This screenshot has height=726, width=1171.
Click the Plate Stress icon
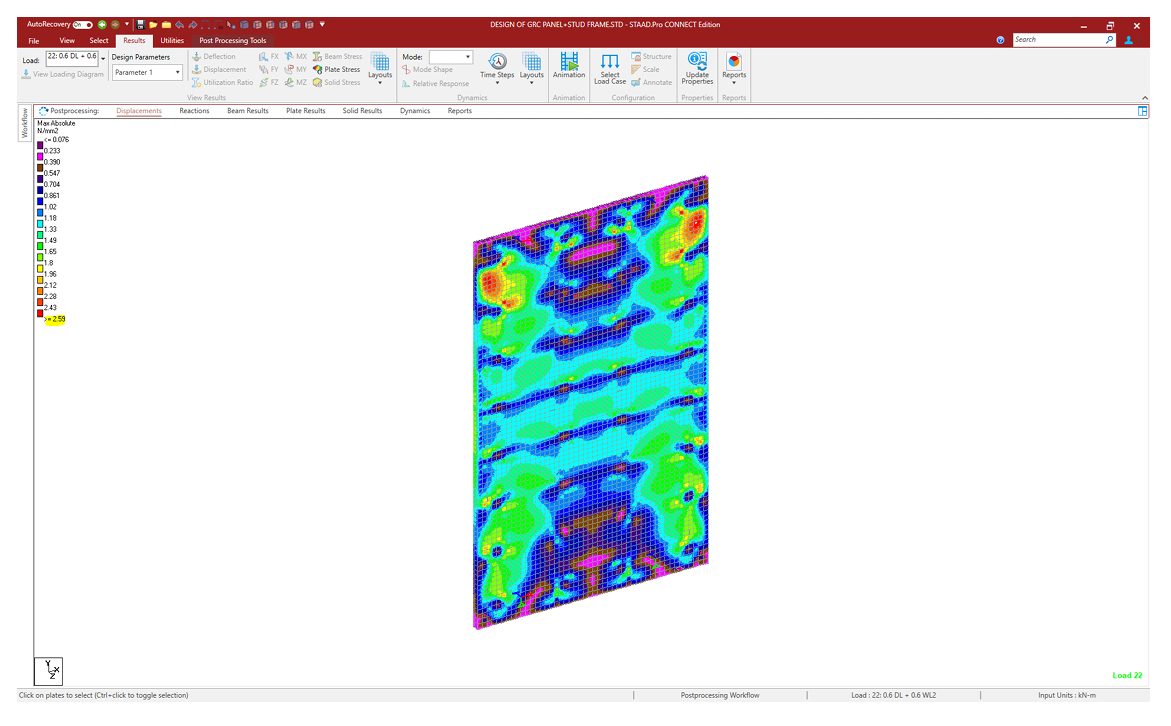click(317, 70)
